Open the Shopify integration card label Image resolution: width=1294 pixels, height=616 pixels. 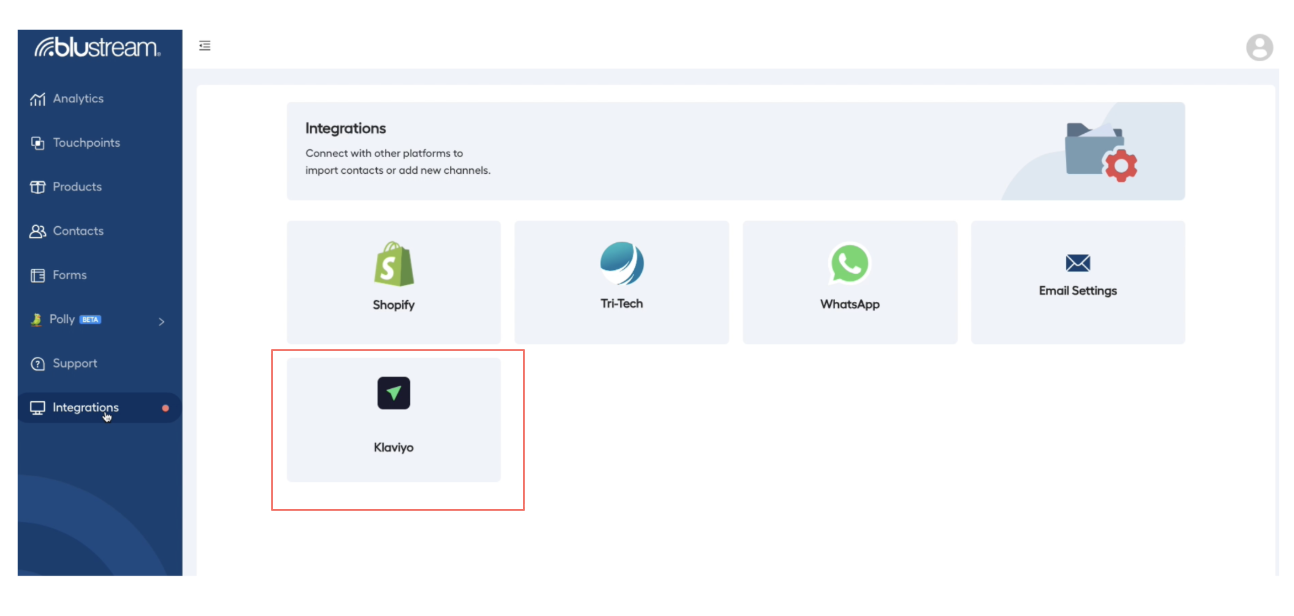394,305
